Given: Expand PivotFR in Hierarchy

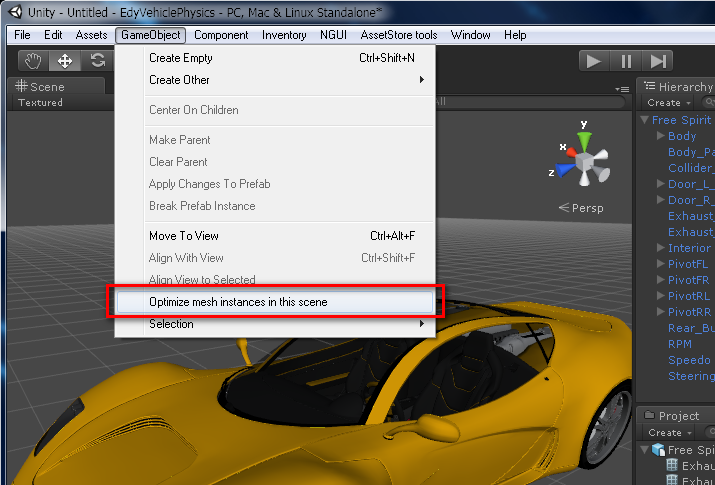Looking at the screenshot, I should tap(660, 279).
